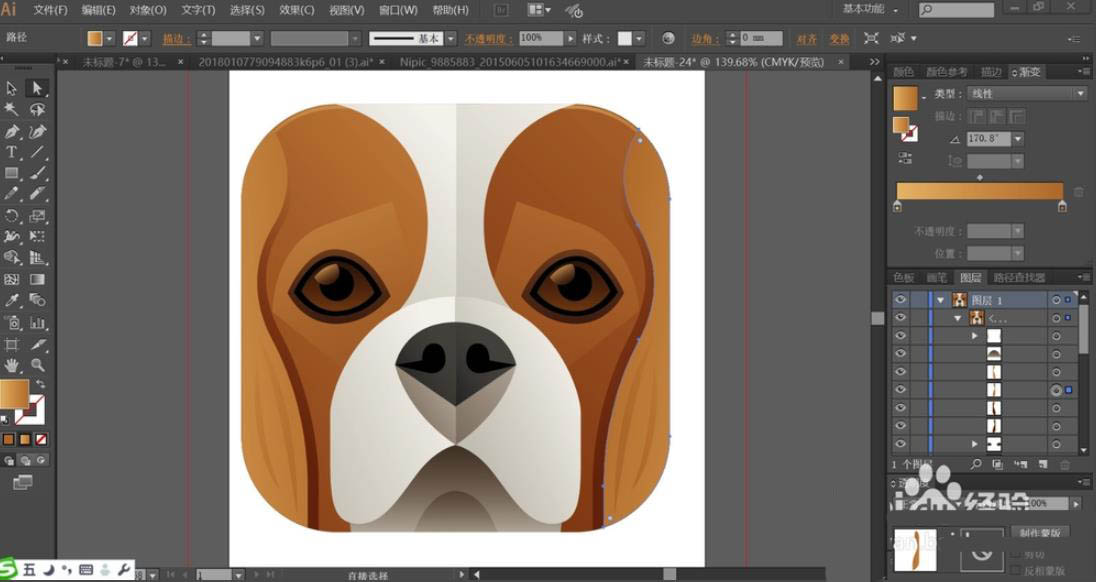Open the 对象(O) menu
The width and height of the screenshot is (1096, 582).
click(148, 10)
